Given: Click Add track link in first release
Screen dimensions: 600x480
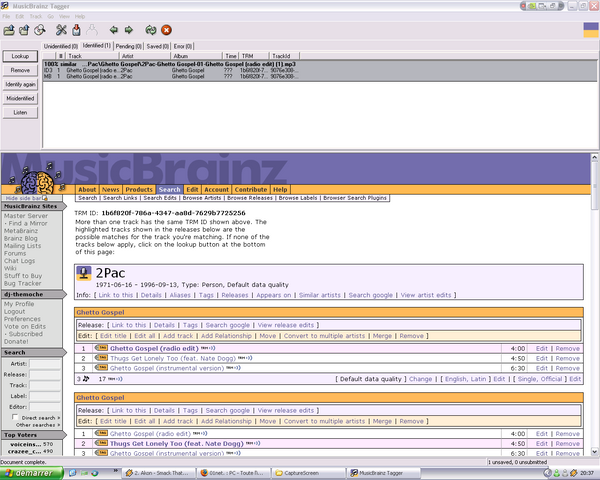Looking at the screenshot, I should [178, 336].
